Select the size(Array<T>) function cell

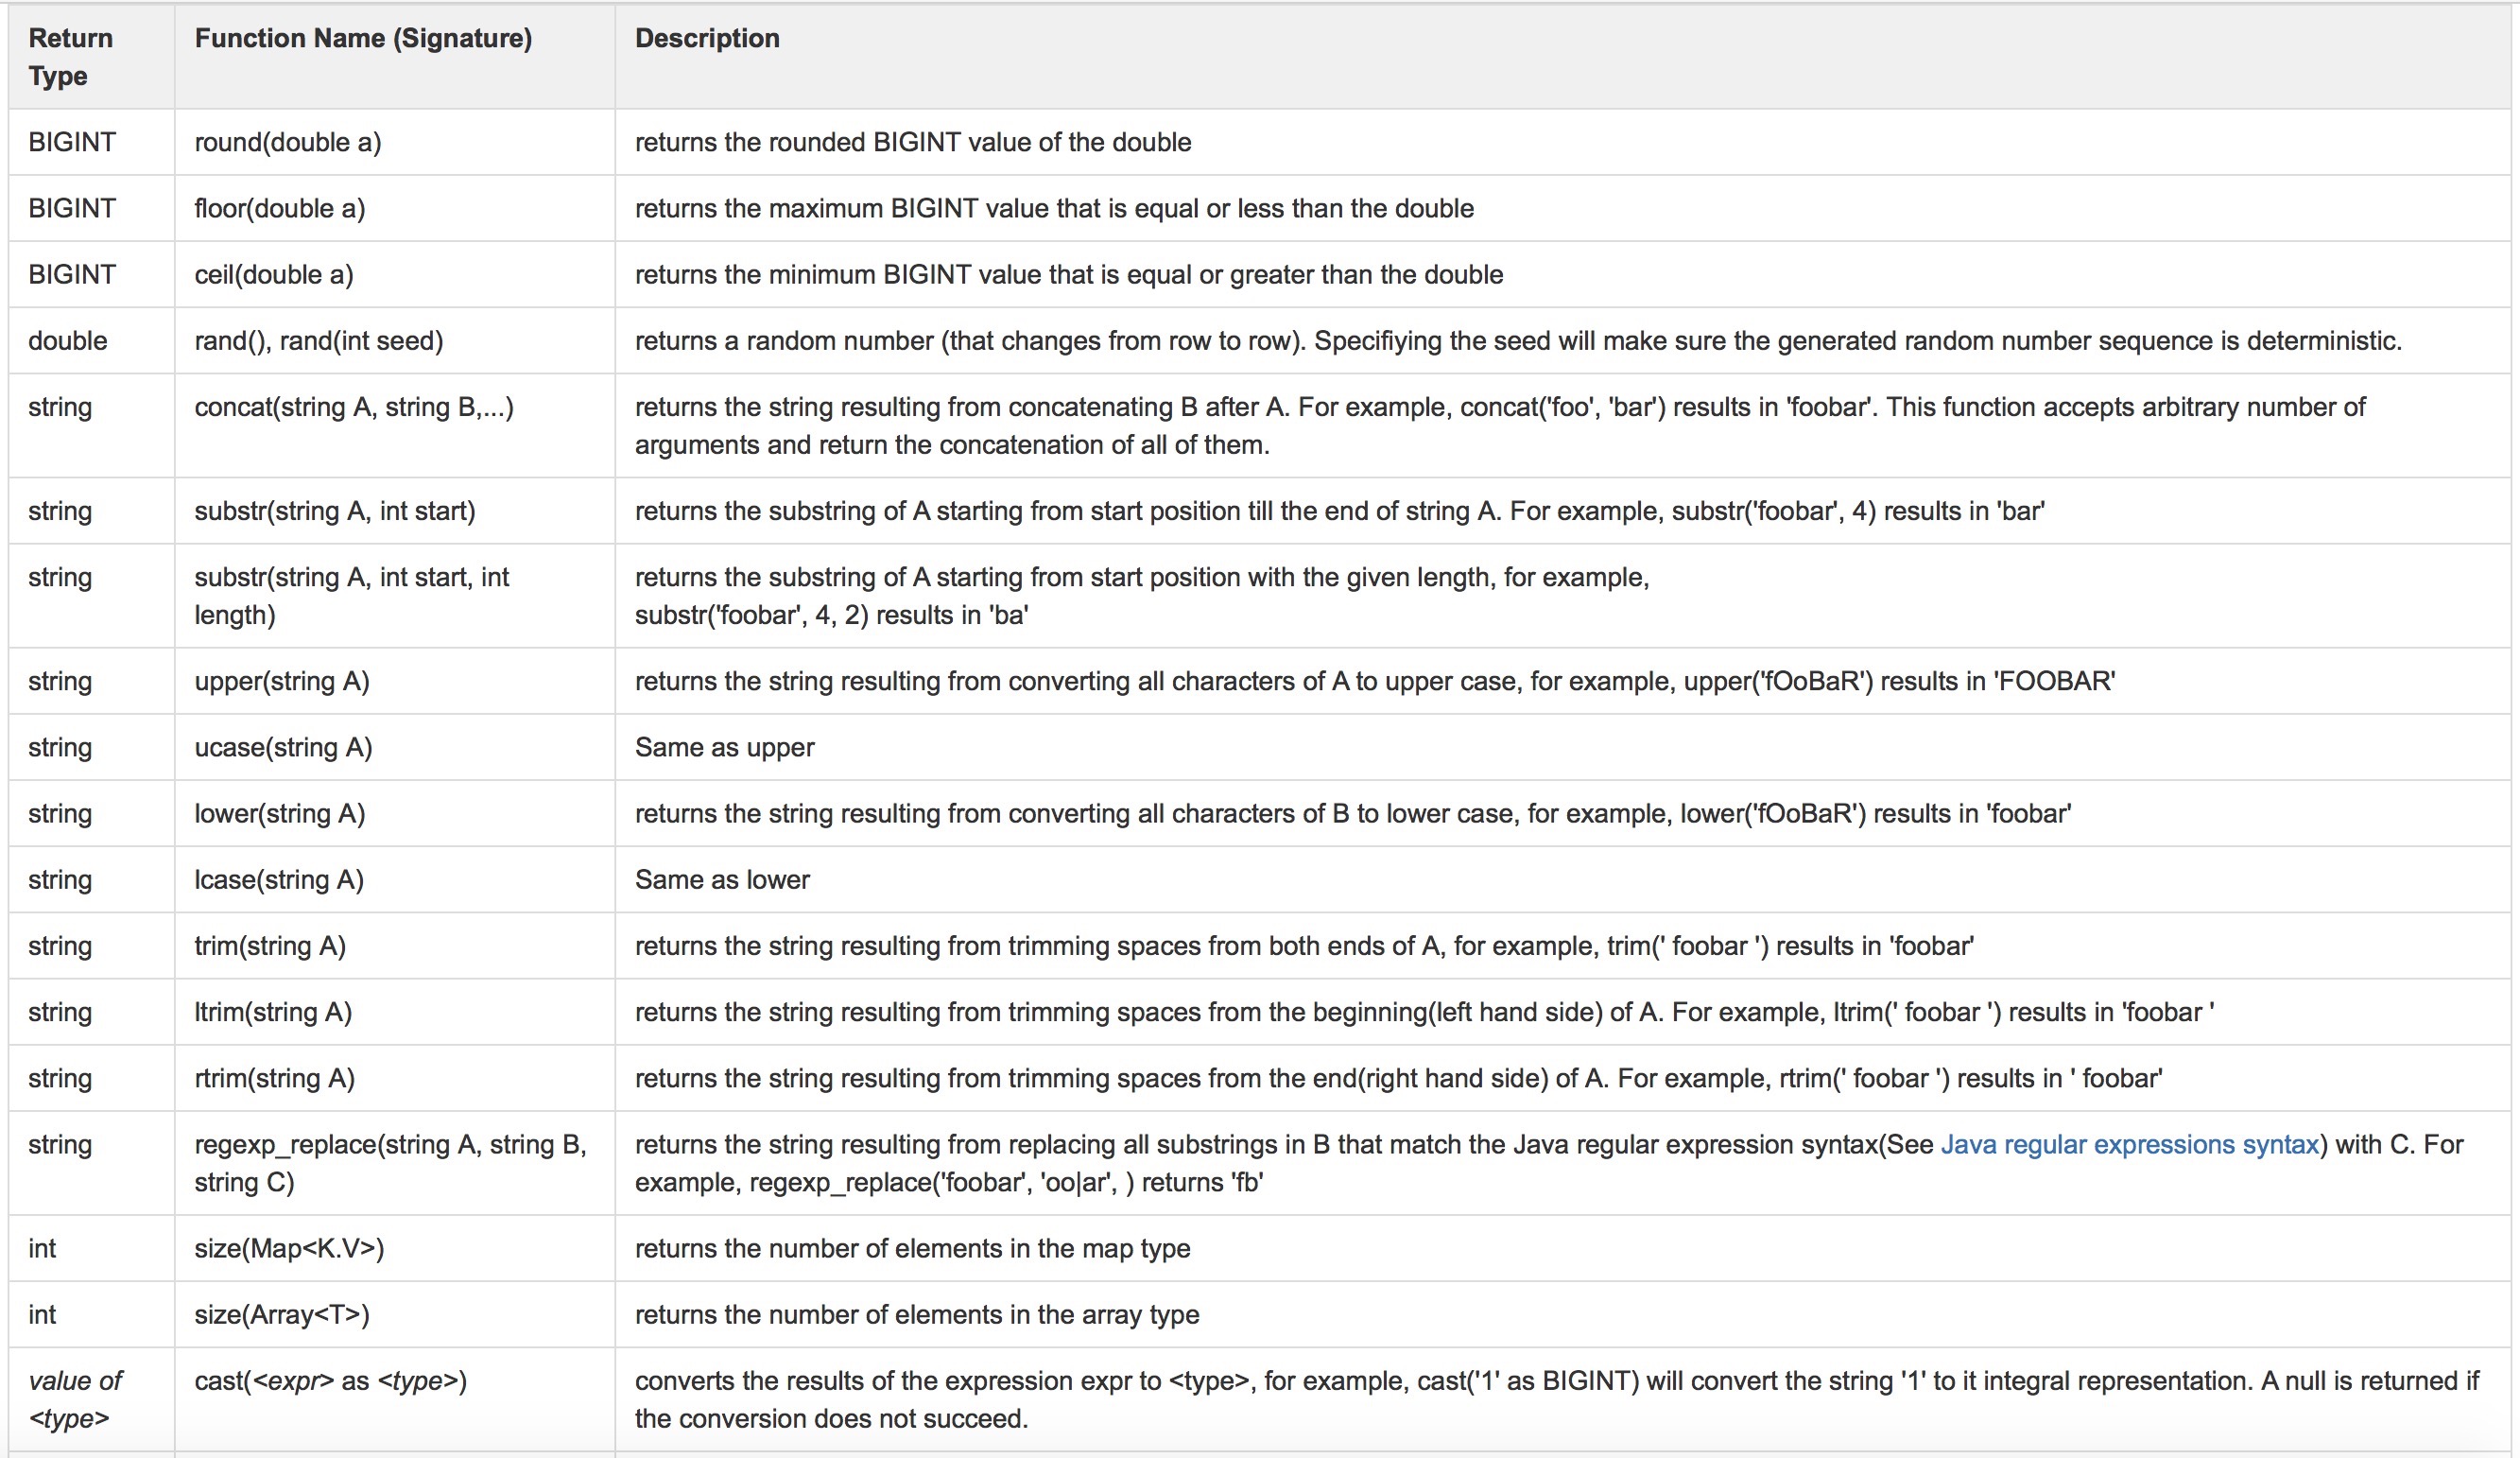(x=282, y=1314)
